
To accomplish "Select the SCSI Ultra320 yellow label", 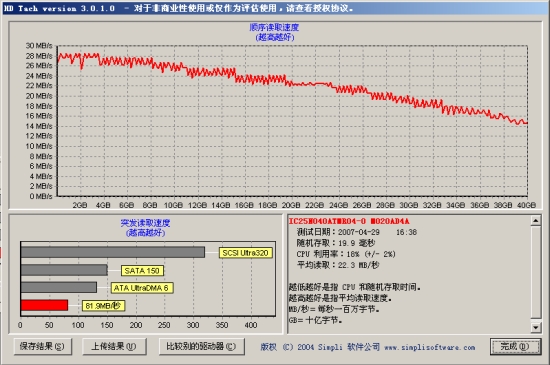I will 246,253.
